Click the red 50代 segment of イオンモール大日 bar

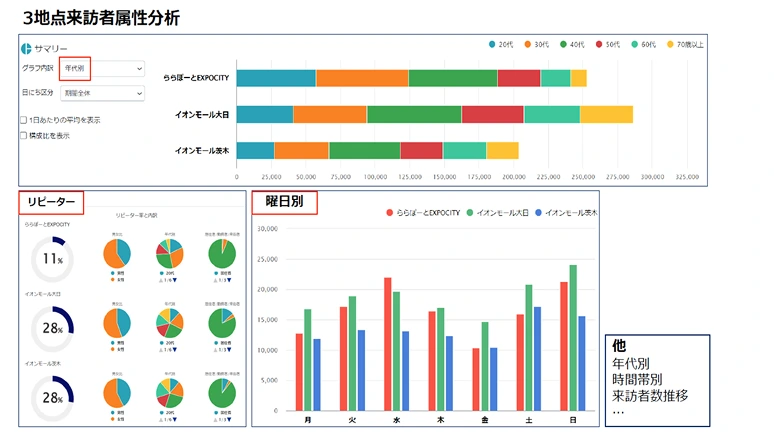tap(493, 114)
